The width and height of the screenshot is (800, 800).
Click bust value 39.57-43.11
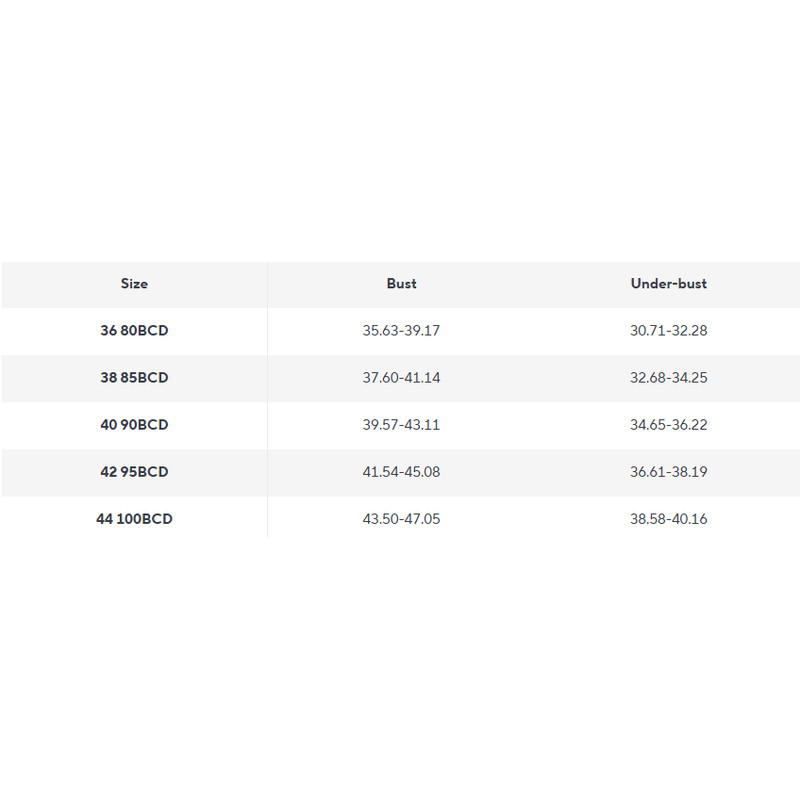[401, 425]
